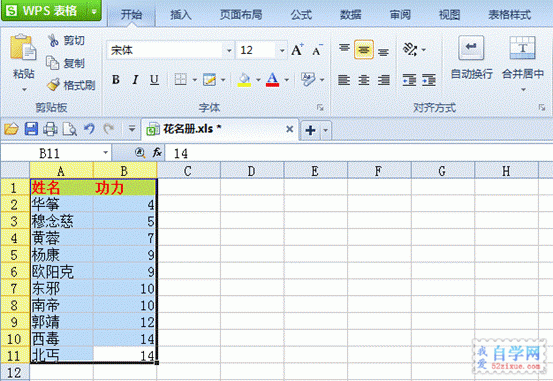Align text left
Screen dimensions: 553x381
coord(344,80)
